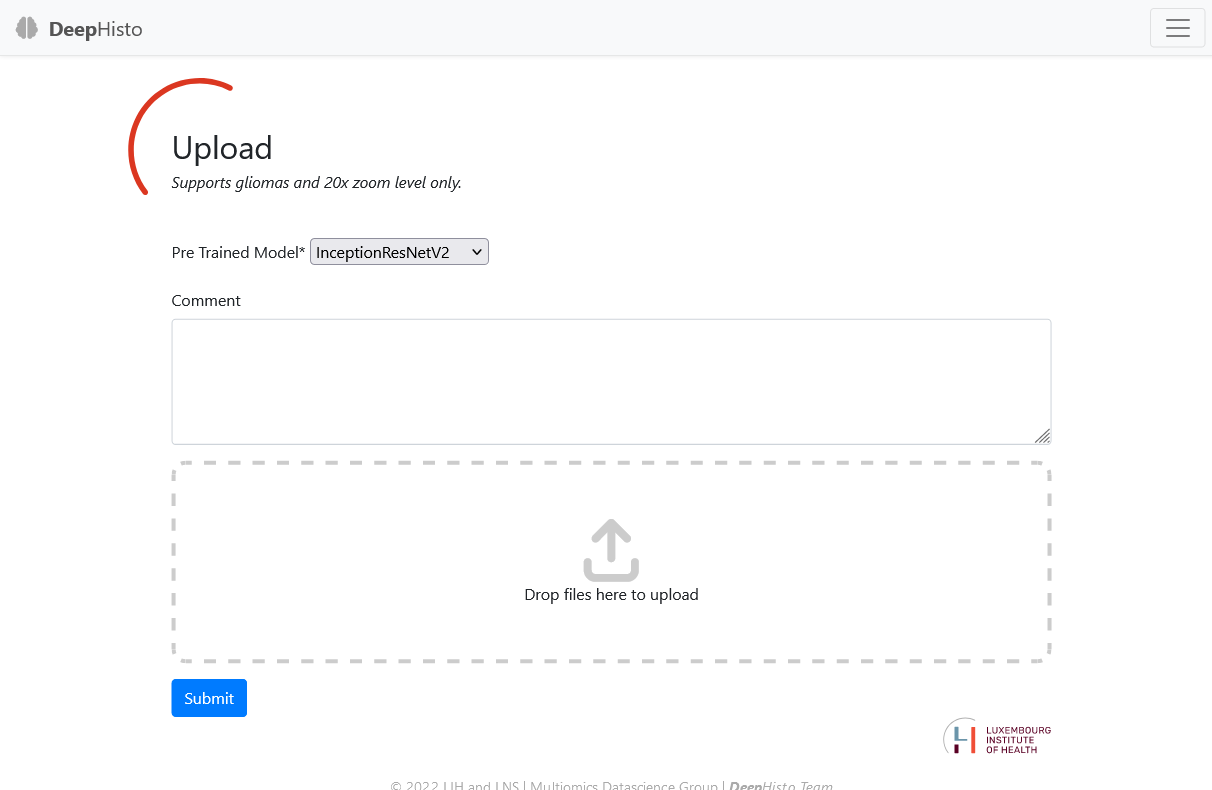Click the upload arrow icon
The width and height of the screenshot is (1212, 790).
pyautogui.click(x=611, y=550)
